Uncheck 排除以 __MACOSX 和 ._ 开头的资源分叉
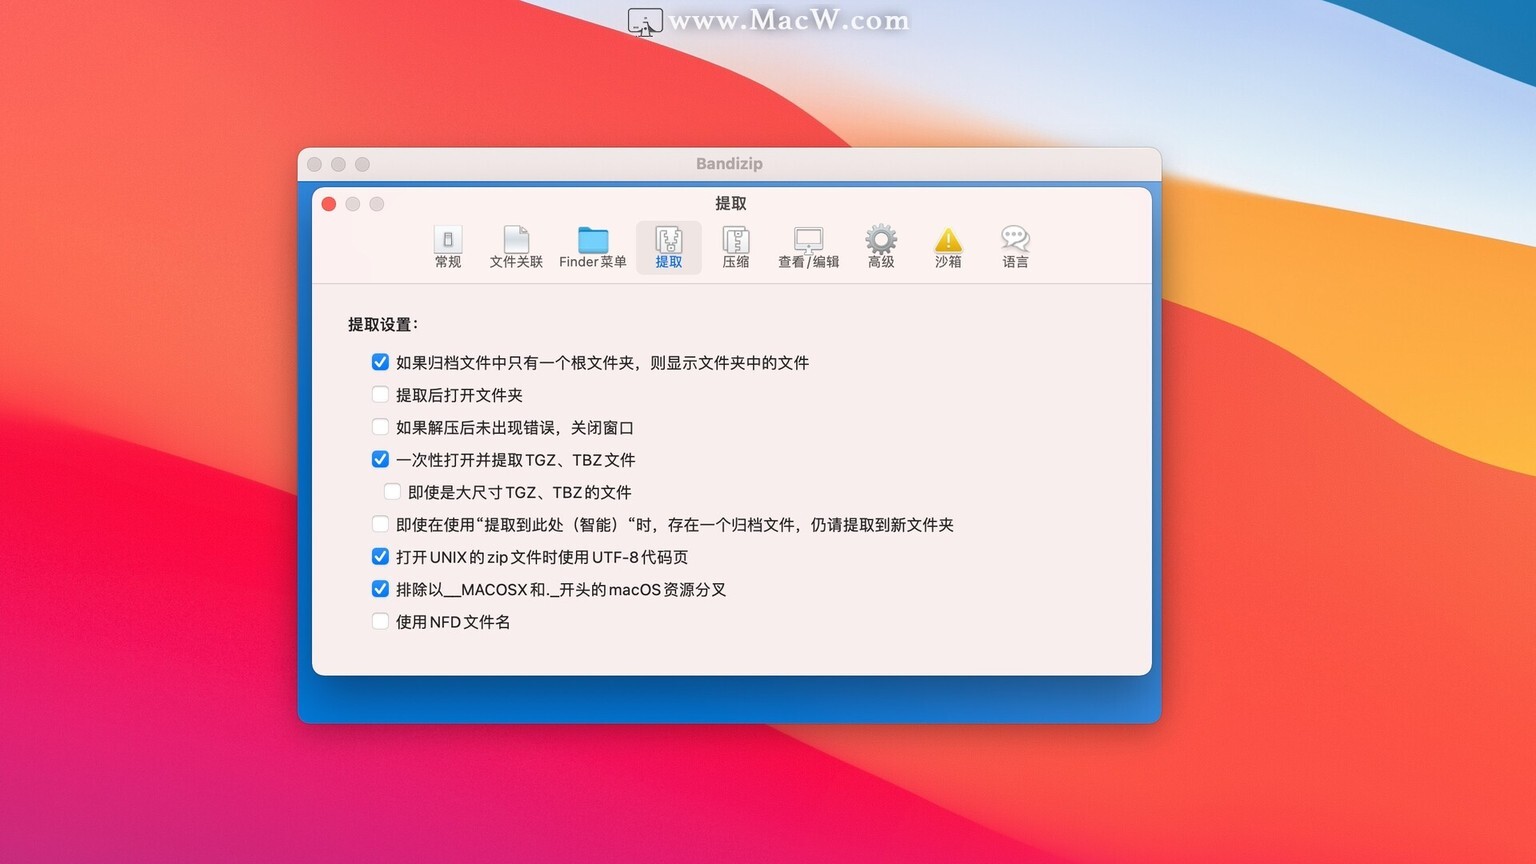The height and width of the screenshot is (864, 1536). tap(380, 589)
